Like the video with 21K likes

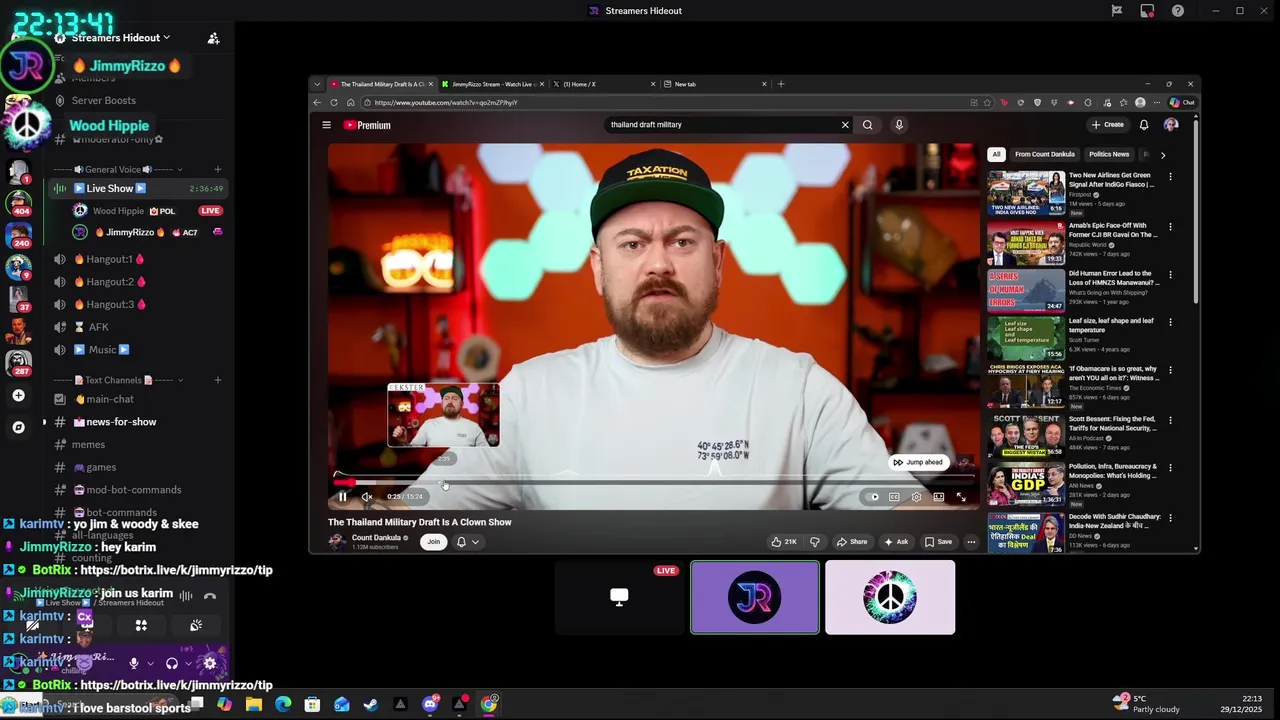click(784, 542)
